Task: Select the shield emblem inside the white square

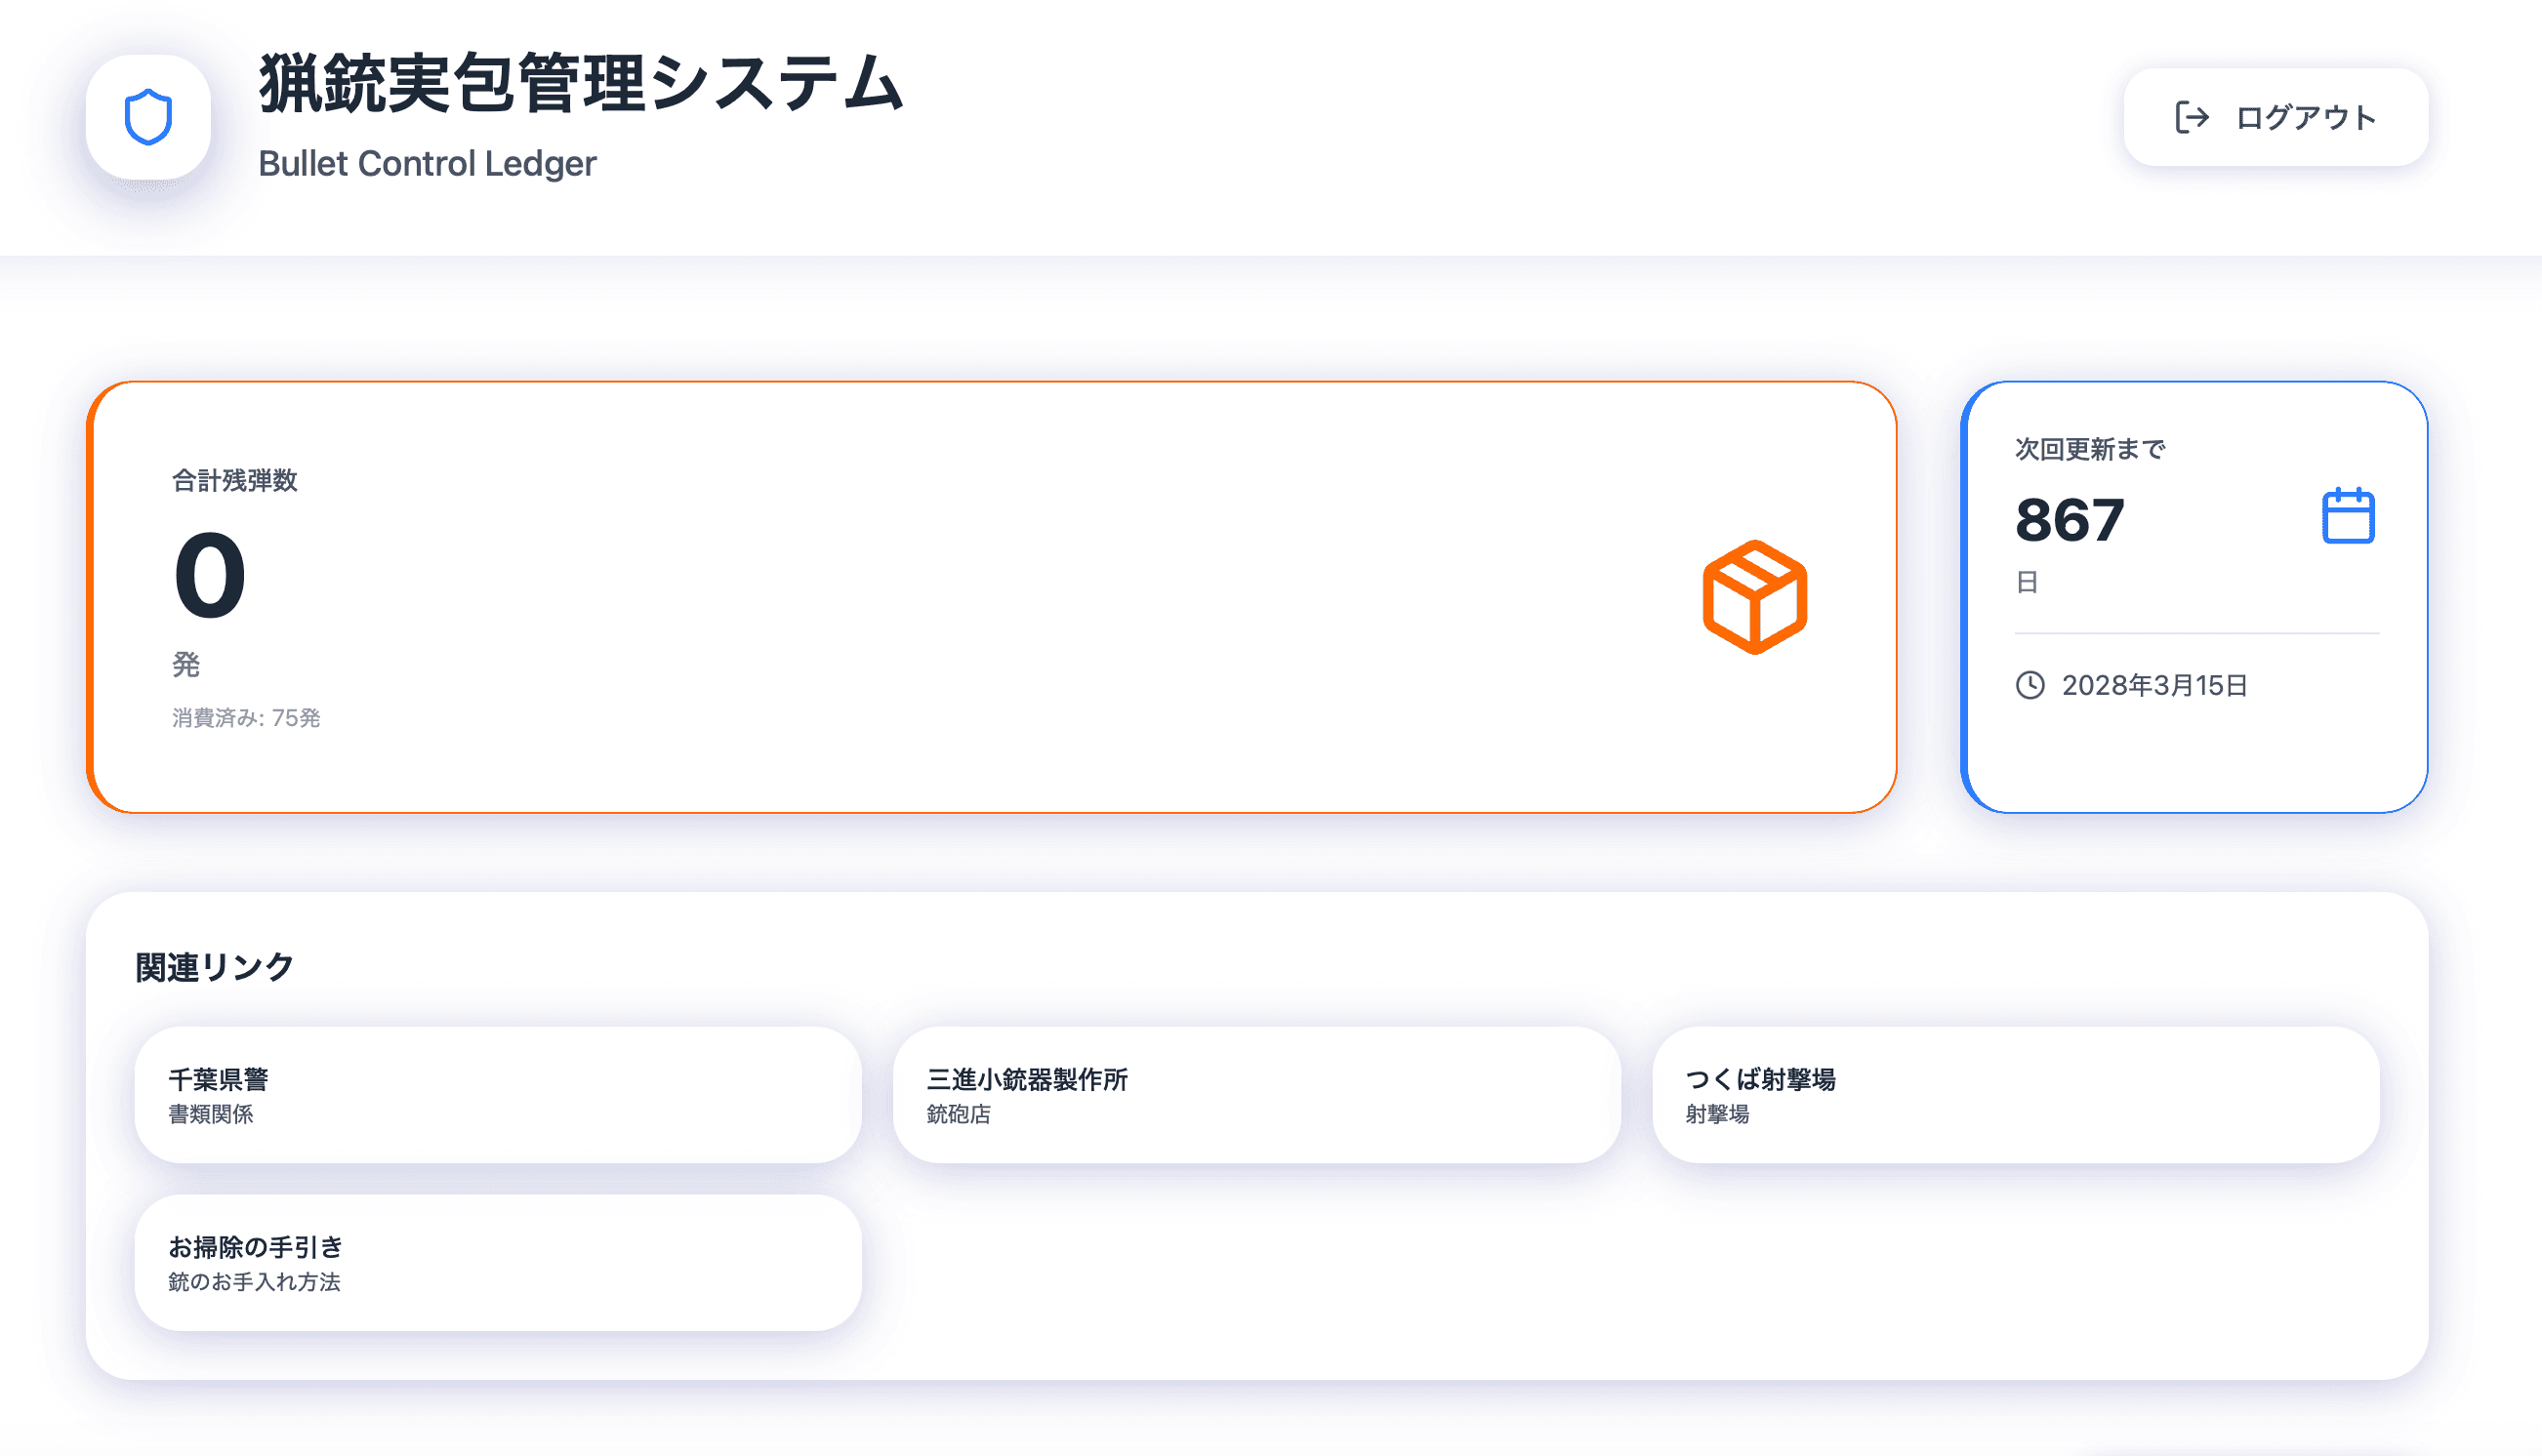Action: 148,115
